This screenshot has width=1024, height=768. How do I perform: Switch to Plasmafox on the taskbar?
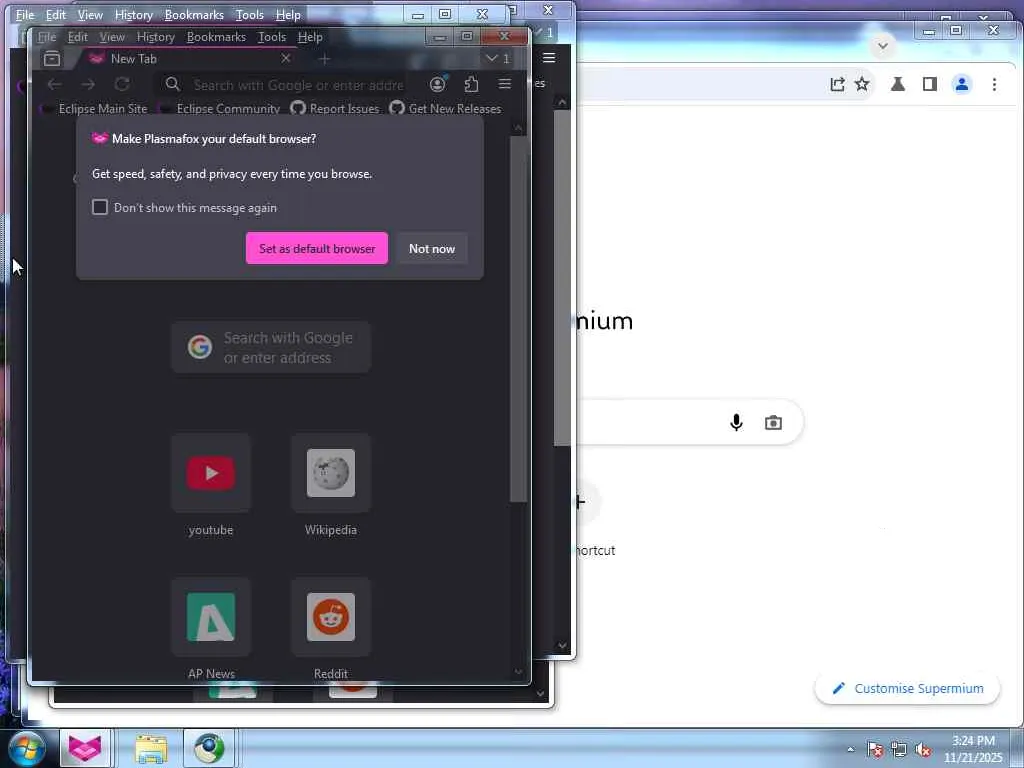tap(85, 748)
